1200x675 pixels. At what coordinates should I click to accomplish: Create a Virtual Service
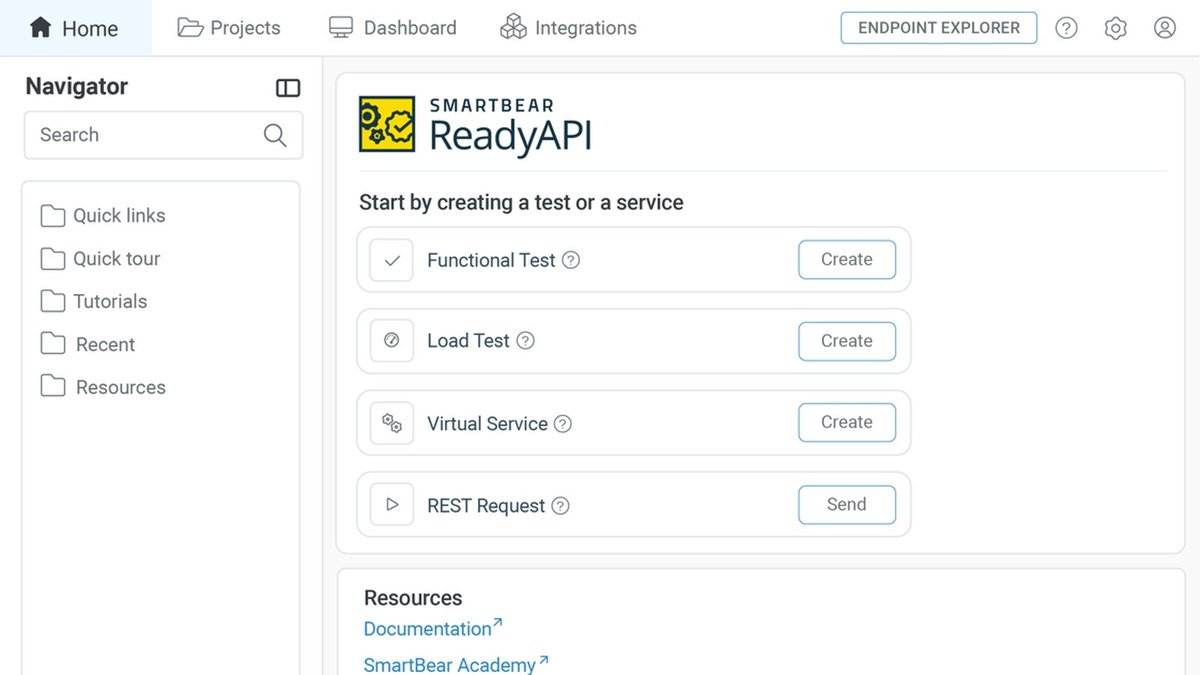847,423
